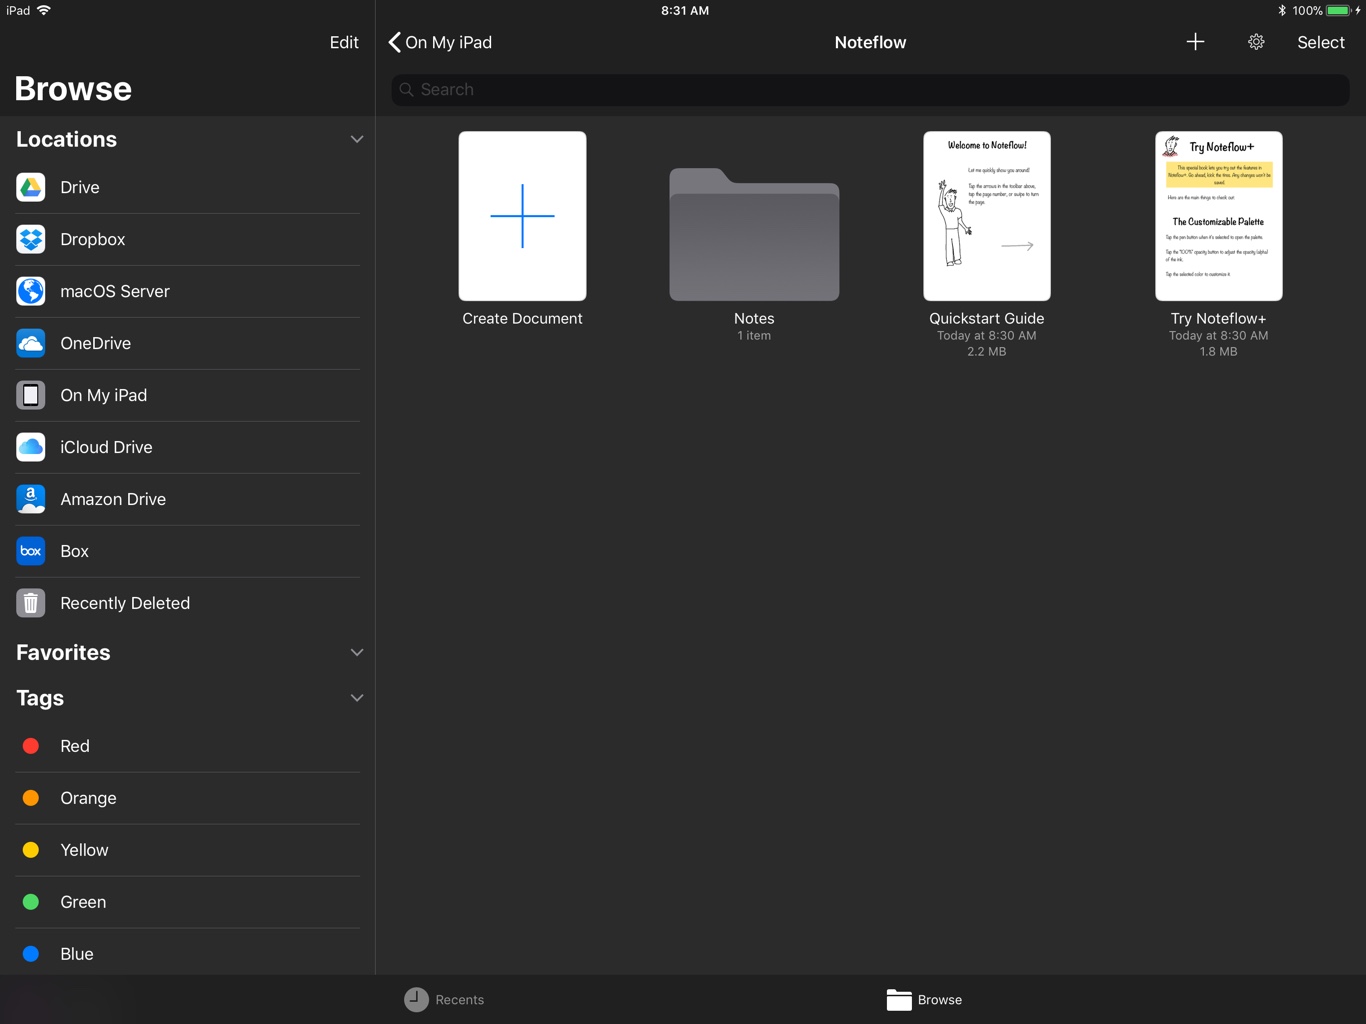The image size is (1366, 1024).
Task: Select the Green tag dot
Action: [x=31, y=902]
